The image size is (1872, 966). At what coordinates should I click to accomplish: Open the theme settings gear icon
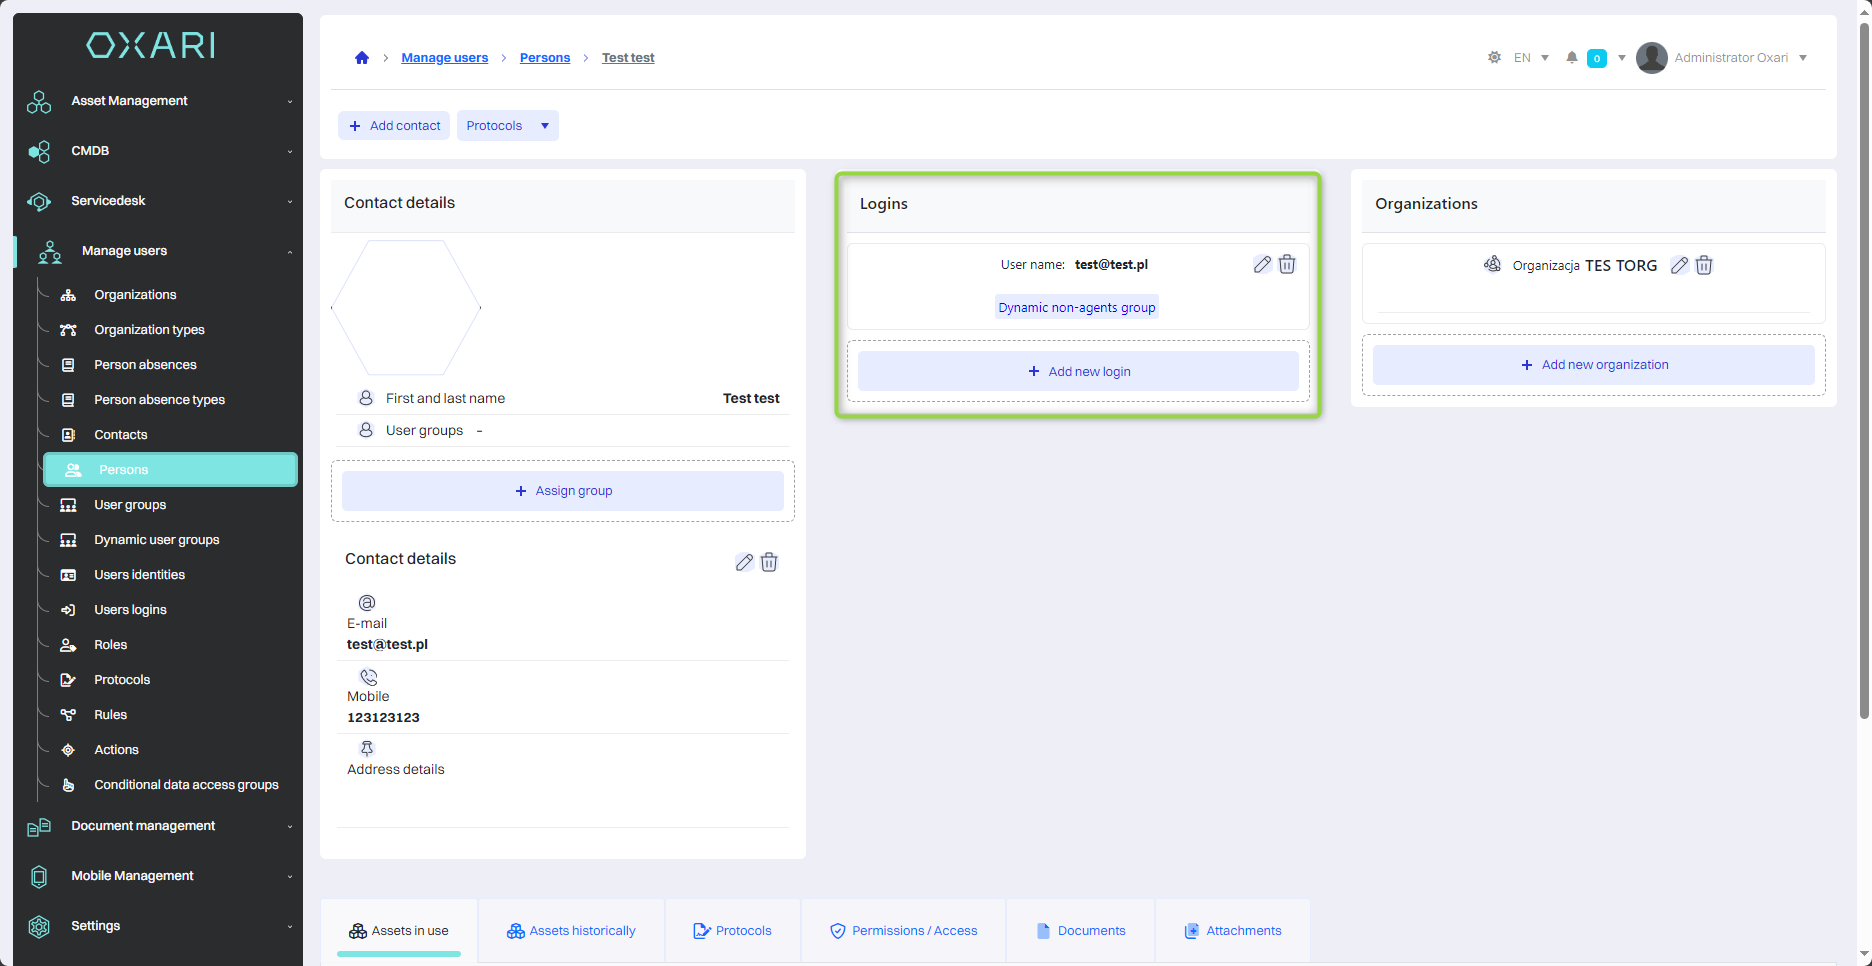coord(1494,58)
